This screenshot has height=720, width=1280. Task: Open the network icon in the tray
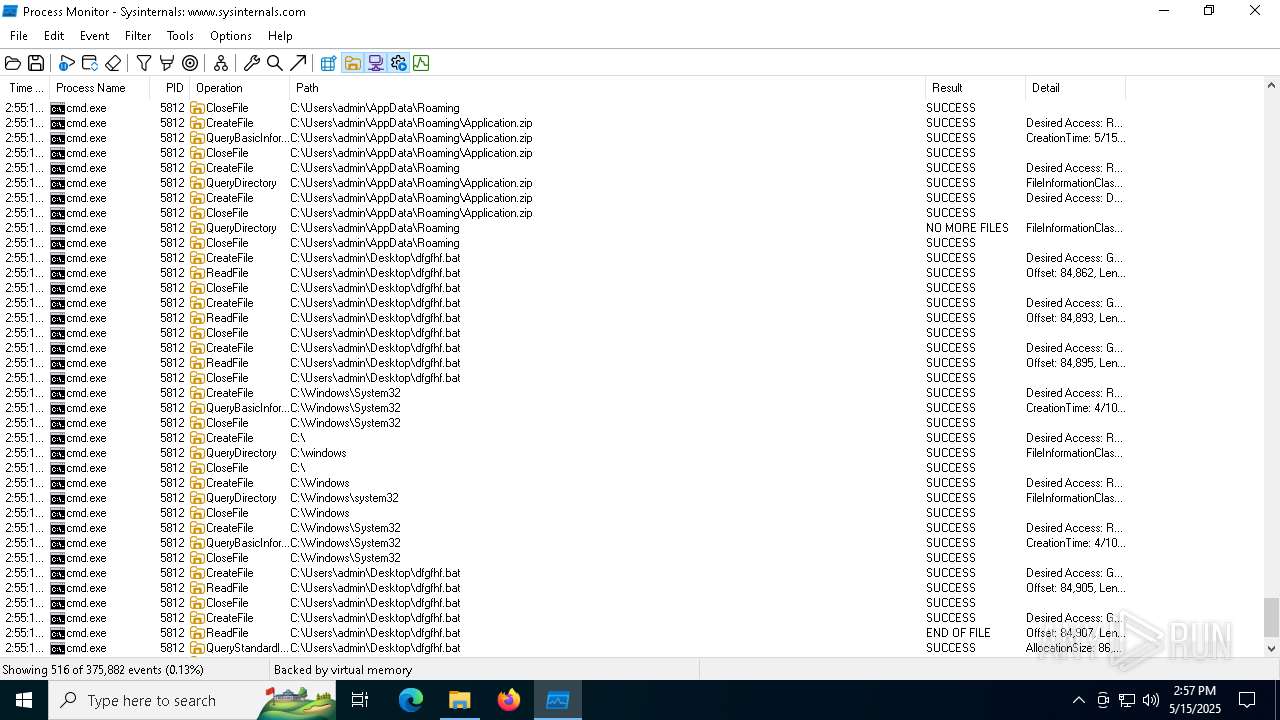(x=1126, y=700)
